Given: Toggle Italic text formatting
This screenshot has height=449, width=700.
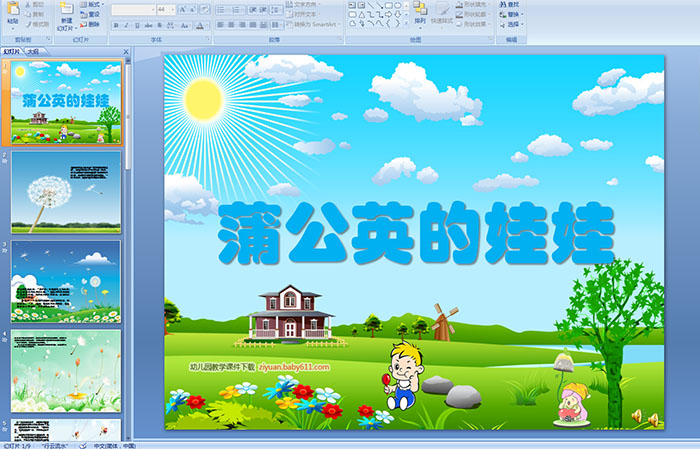Looking at the screenshot, I should (x=127, y=24).
